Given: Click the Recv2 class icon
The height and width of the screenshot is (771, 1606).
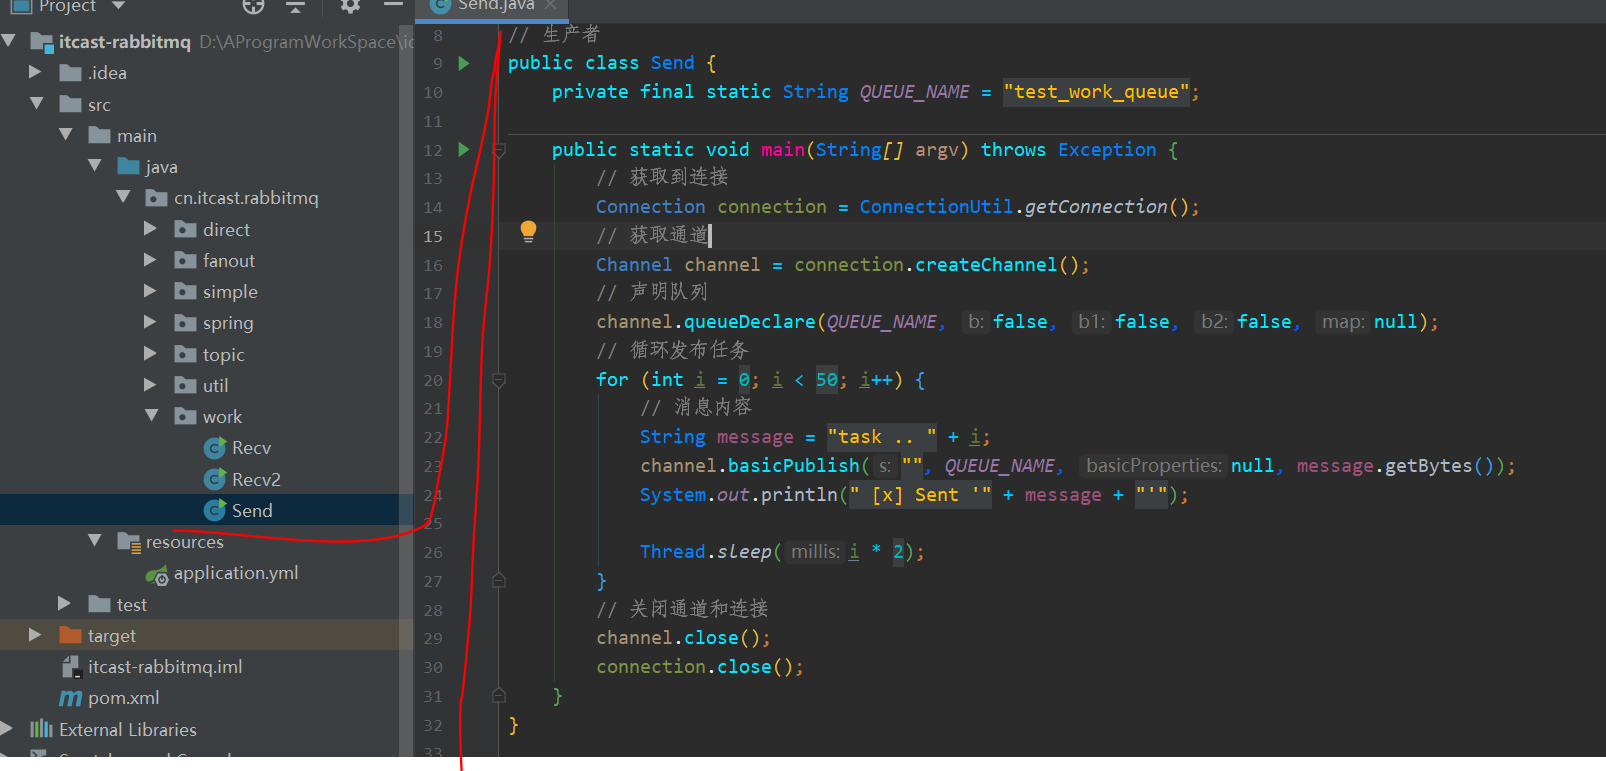Looking at the screenshot, I should (x=214, y=479).
